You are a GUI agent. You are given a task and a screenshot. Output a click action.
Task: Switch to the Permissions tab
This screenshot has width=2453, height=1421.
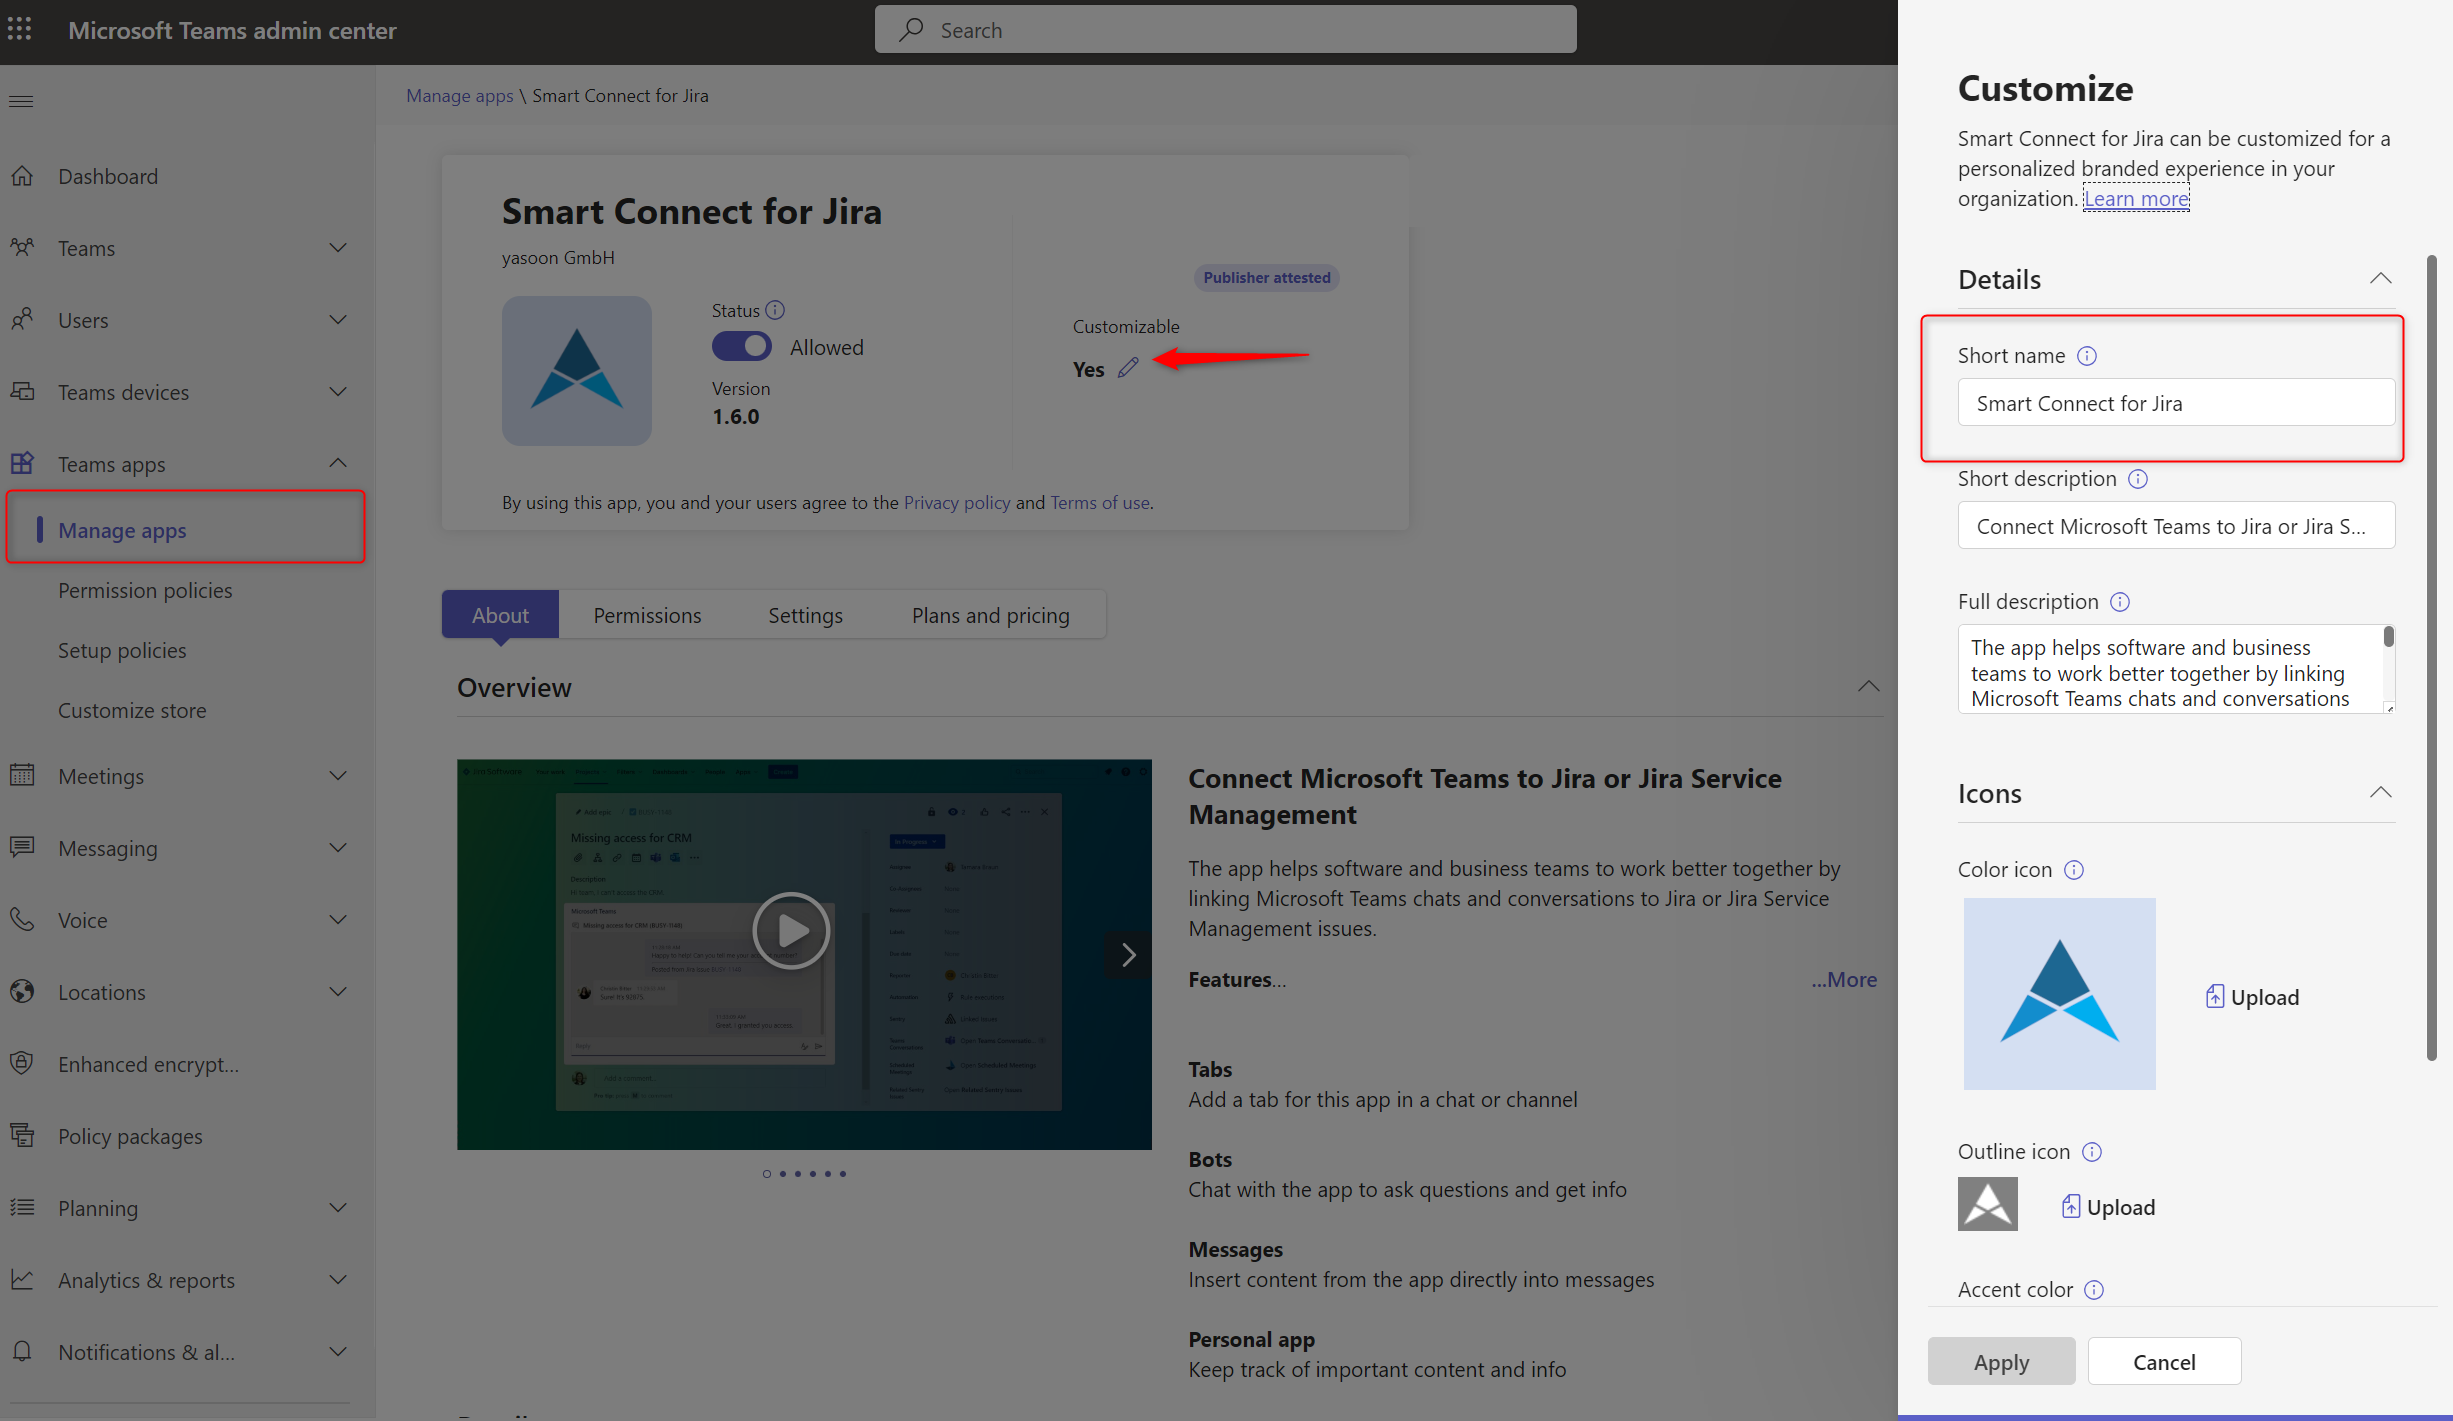[x=647, y=615]
